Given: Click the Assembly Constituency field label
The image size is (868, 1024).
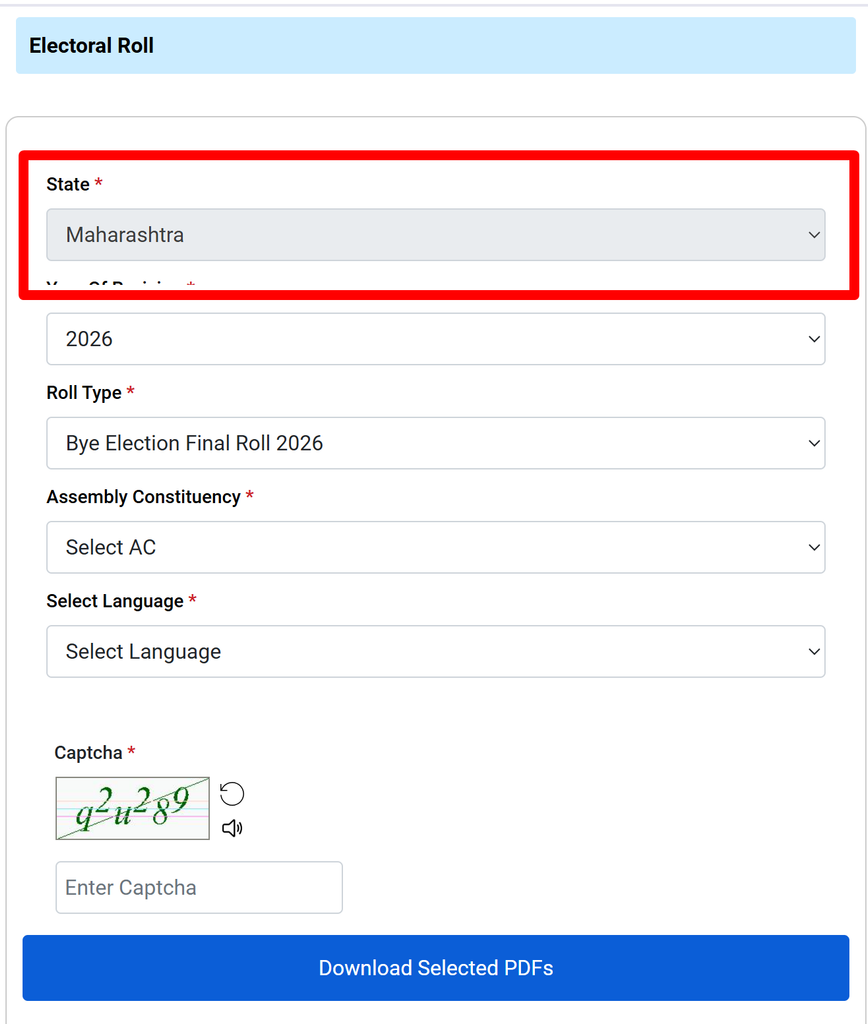Looking at the screenshot, I should [144, 497].
